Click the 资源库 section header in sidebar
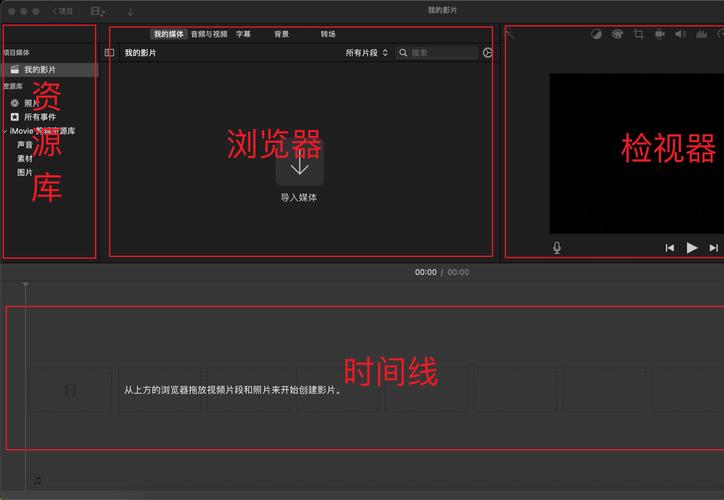Viewport: 724px width, 500px height. pos(12,86)
